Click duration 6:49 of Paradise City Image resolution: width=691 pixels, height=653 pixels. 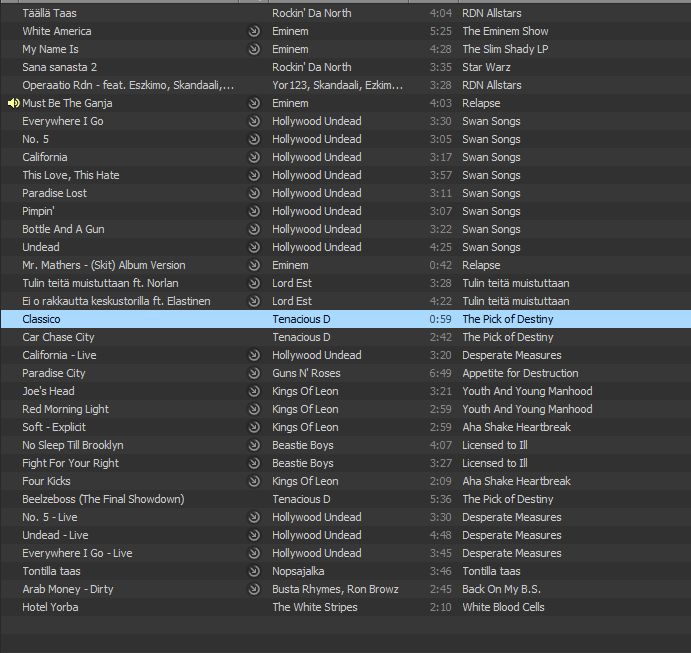440,373
